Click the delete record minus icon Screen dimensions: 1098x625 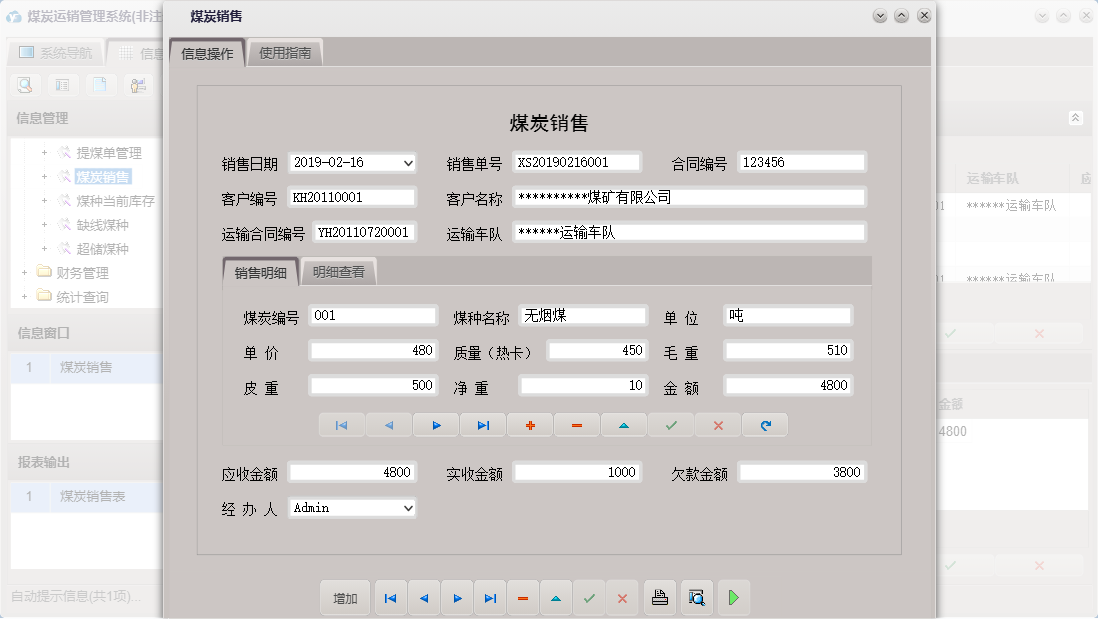click(576, 425)
